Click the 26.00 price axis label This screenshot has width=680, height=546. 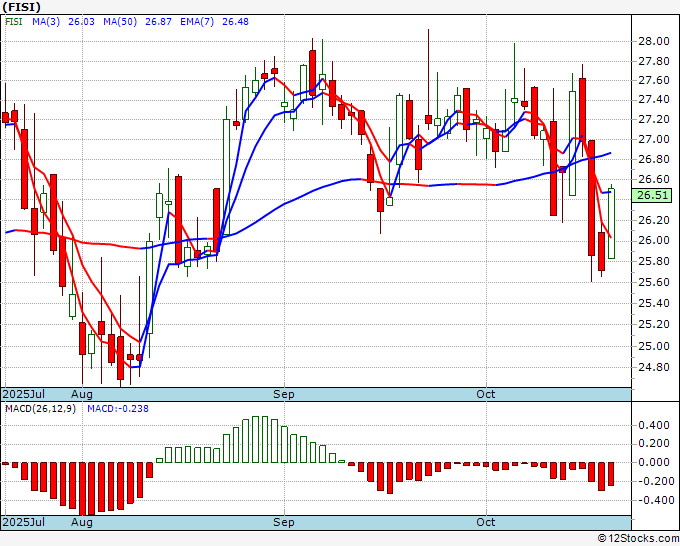[654, 241]
